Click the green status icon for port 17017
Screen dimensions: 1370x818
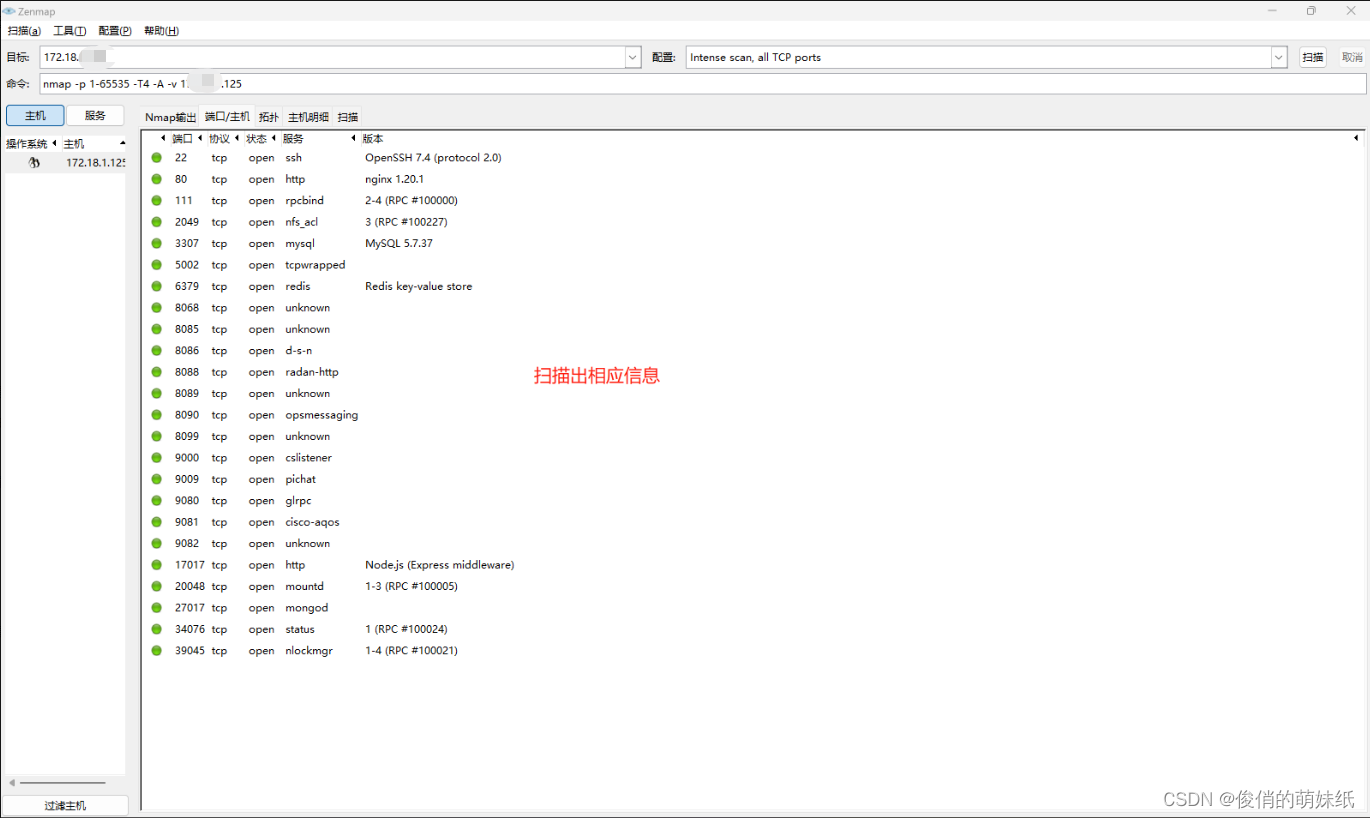(156, 565)
